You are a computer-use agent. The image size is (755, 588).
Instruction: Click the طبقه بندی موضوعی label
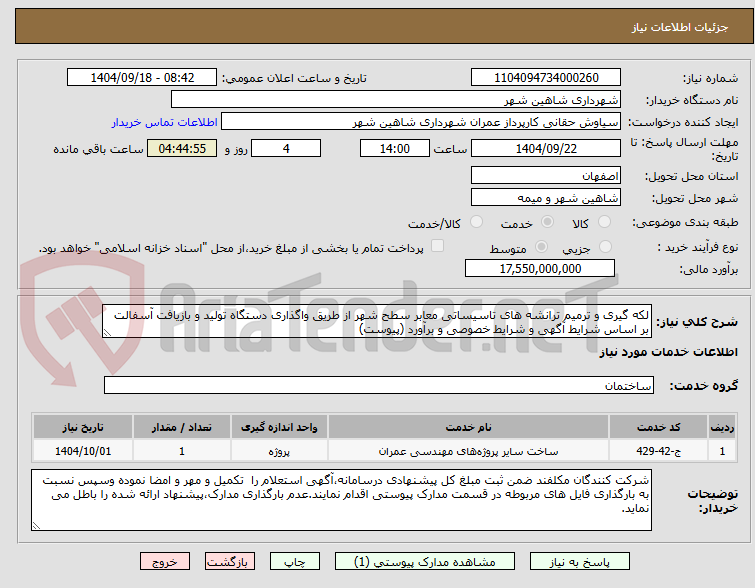(x=685, y=222)
